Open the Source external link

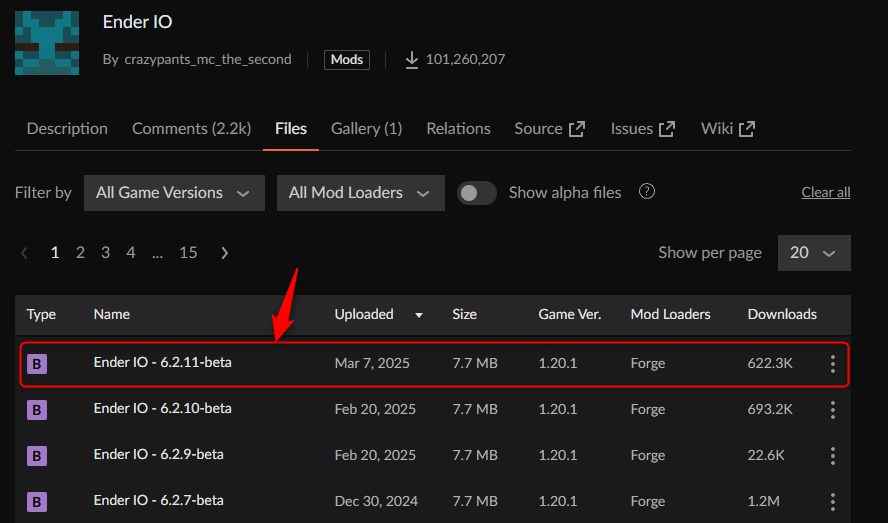coord(549,129)
